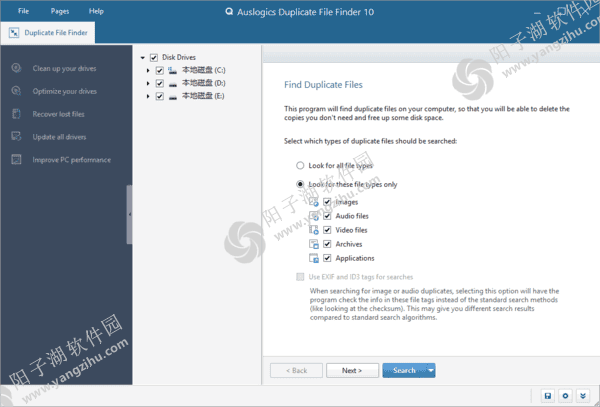
Task: Uncheck the Images checkbox
Action: point(327,202)
